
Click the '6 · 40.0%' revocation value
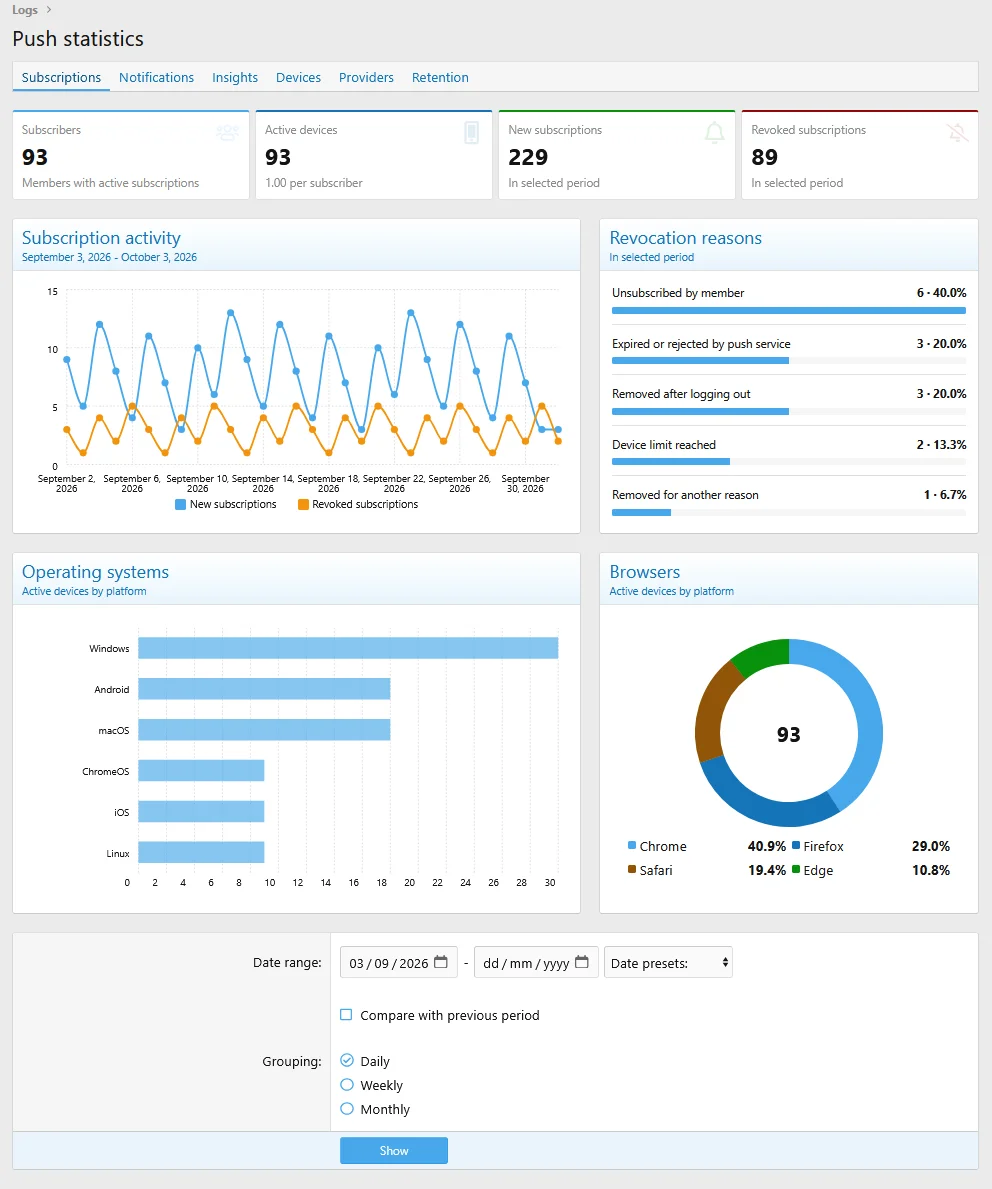click(941, 293)
